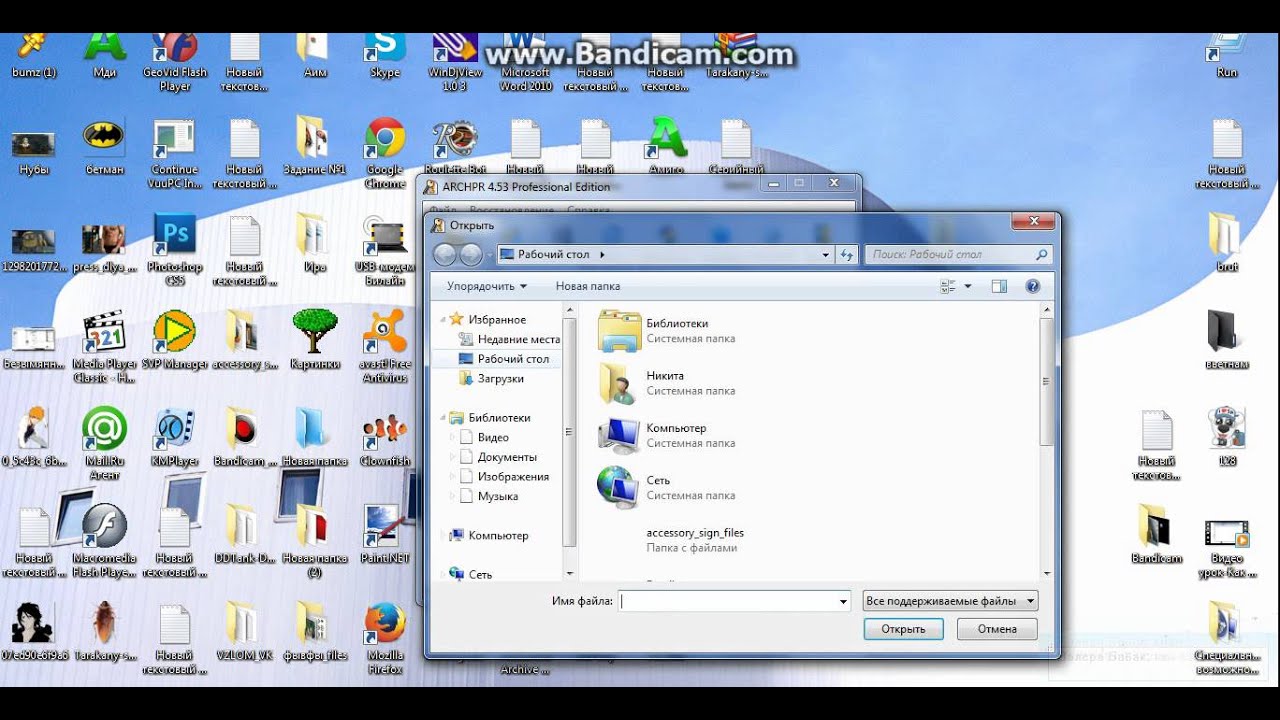This screenshot has width=1280, height=720.
Task: Click the Новая папка toolbar button
Action: pos(588,286)
